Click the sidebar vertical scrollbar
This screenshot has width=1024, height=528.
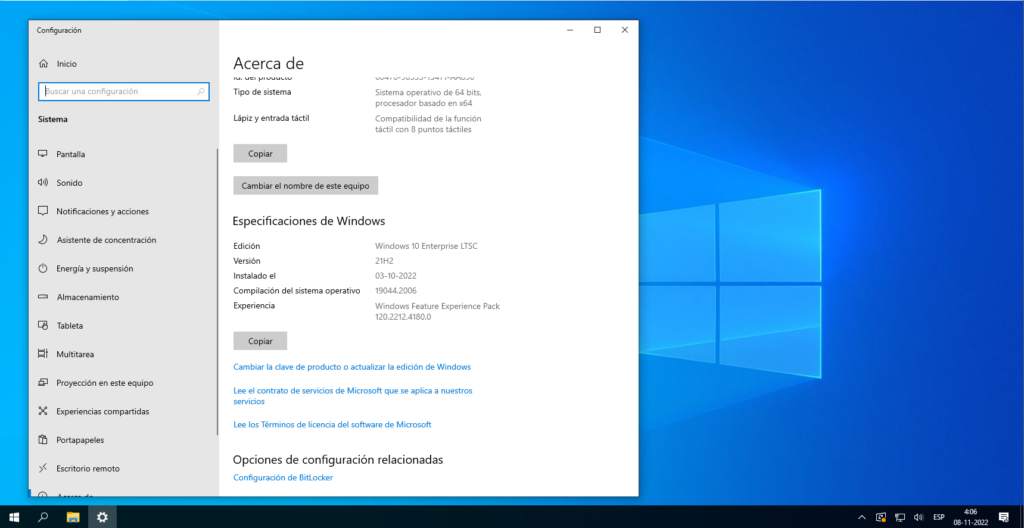217,292
